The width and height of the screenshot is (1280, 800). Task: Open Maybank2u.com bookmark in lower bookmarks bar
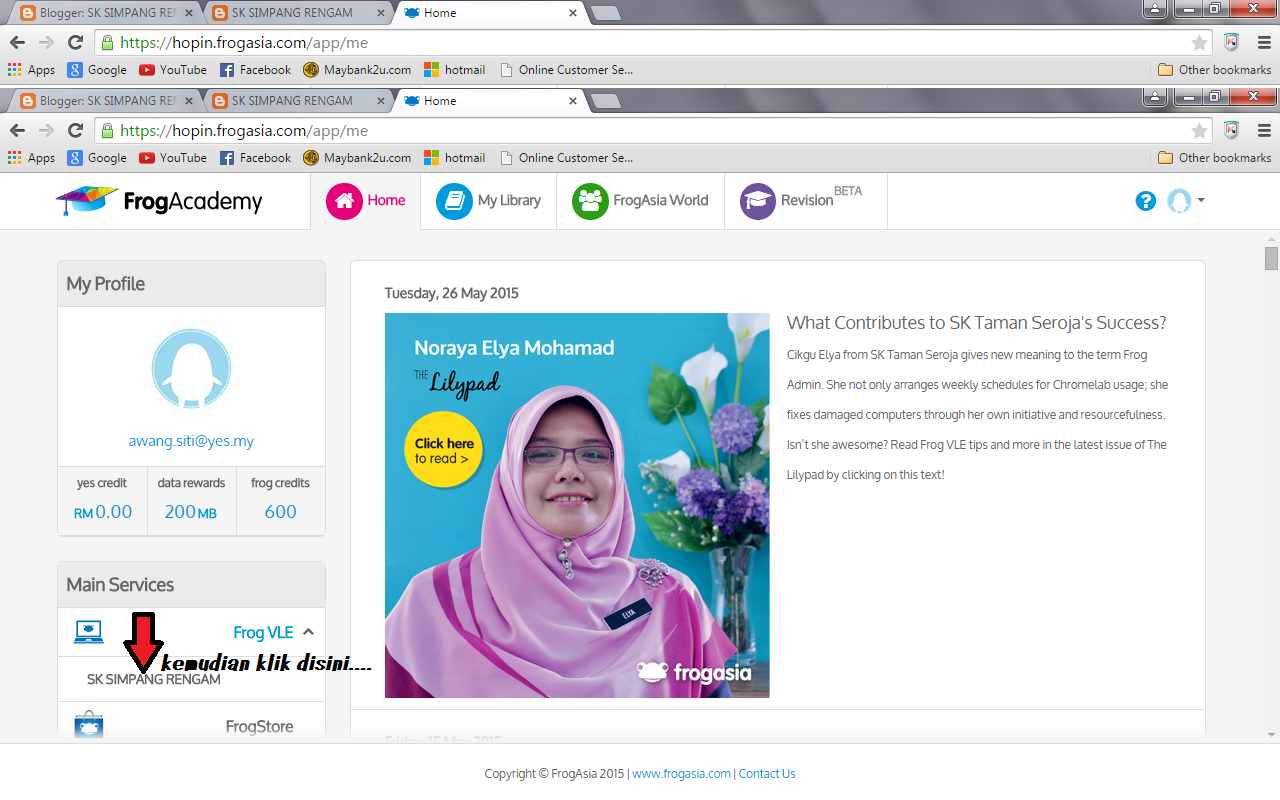click(357, 158)
